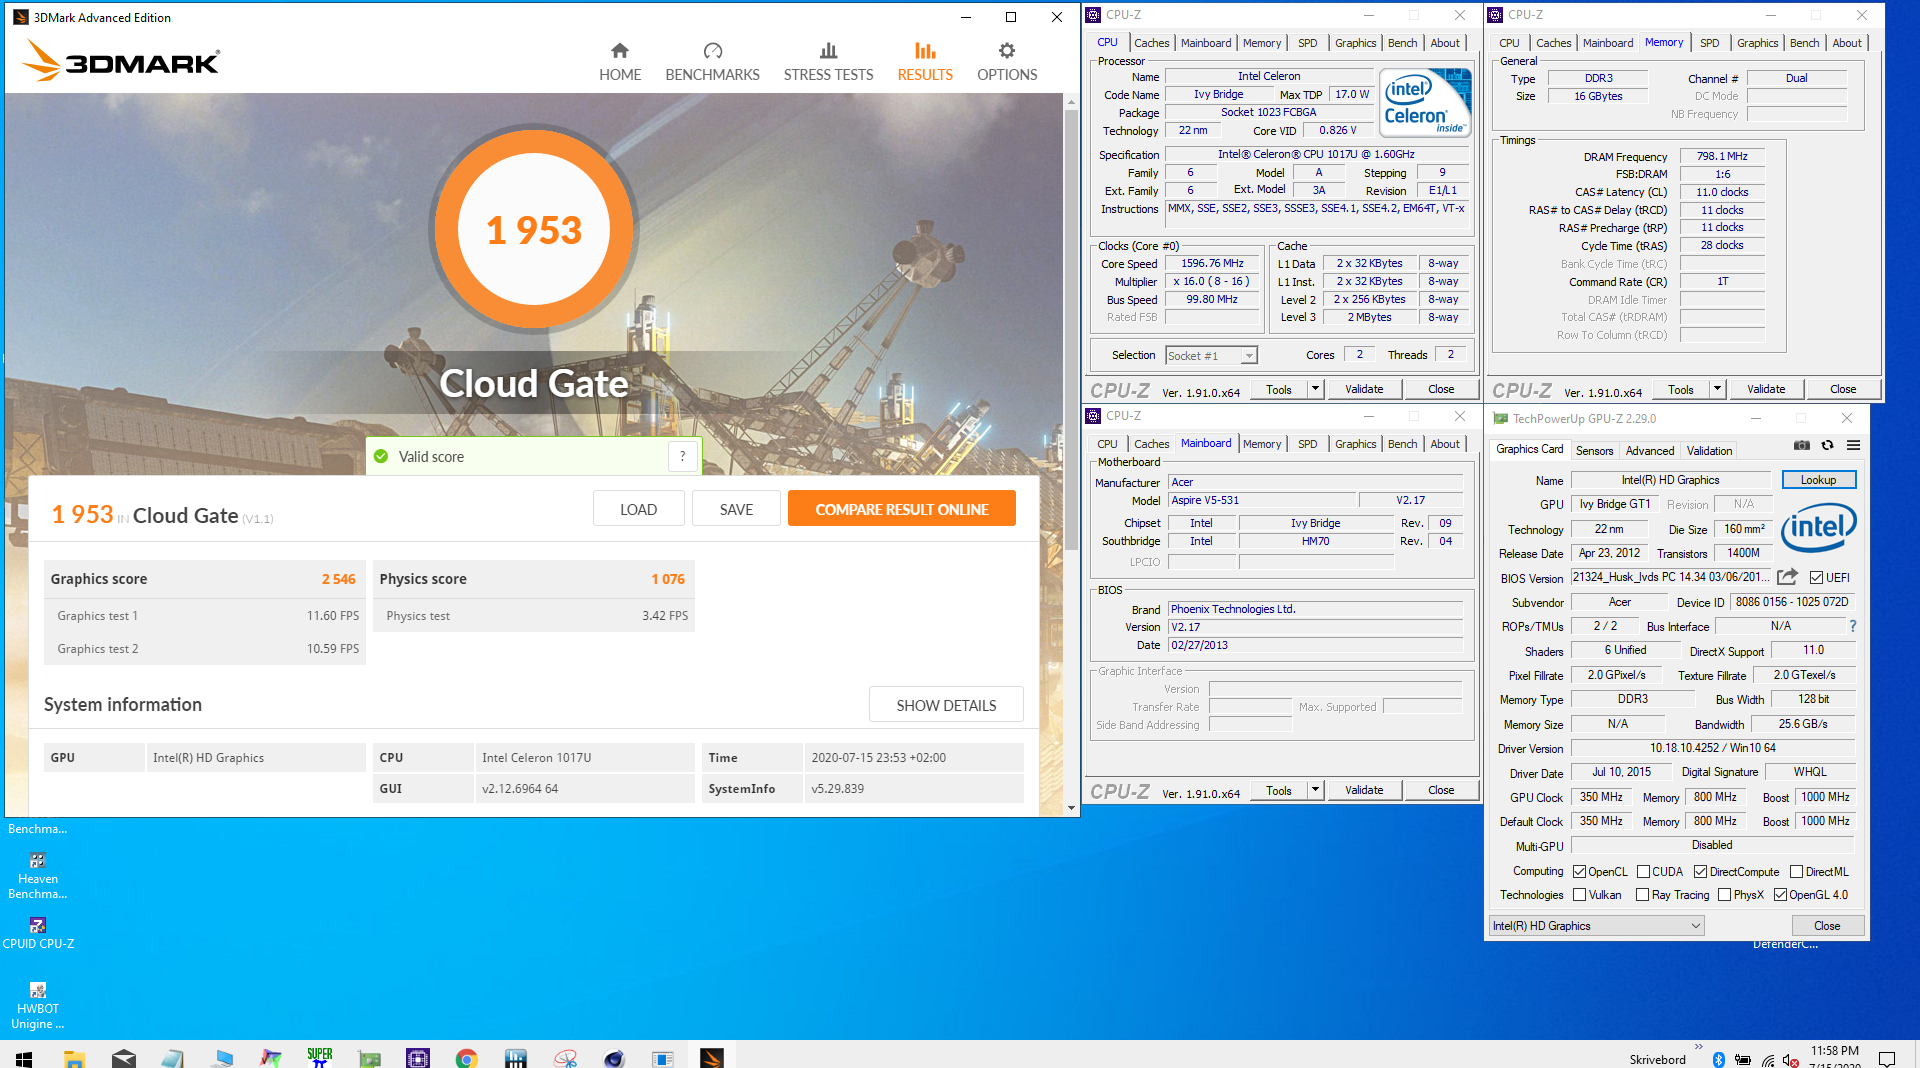Image resolution: width=1920 pixels, height=1068 pixels.
Task: Open Heaven Benchmark desktop shortcut
Action: [38, 876]
